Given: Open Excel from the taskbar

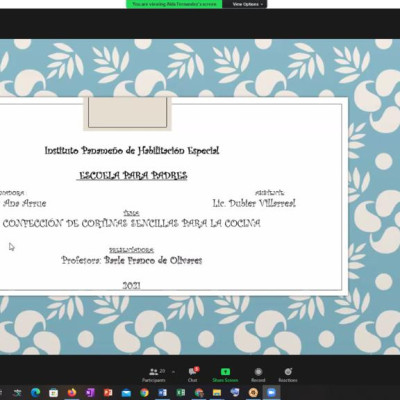Looking at the screenshot, I should [181, 393].
